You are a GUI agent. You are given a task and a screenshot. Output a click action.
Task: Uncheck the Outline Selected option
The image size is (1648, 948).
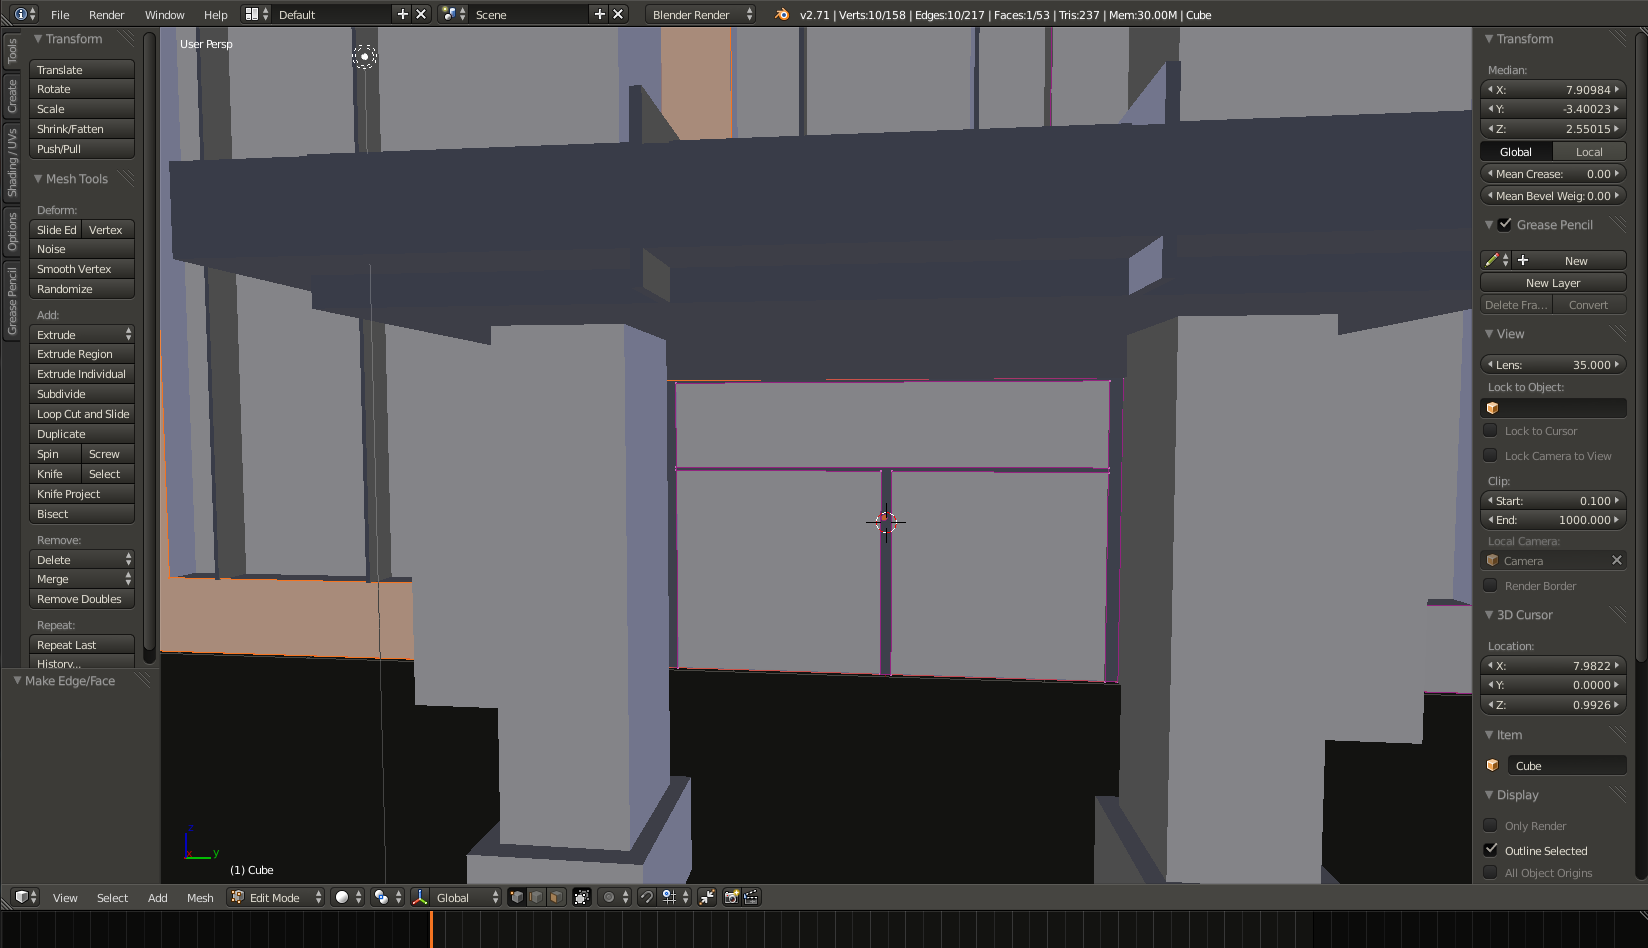click(1490, 850)
